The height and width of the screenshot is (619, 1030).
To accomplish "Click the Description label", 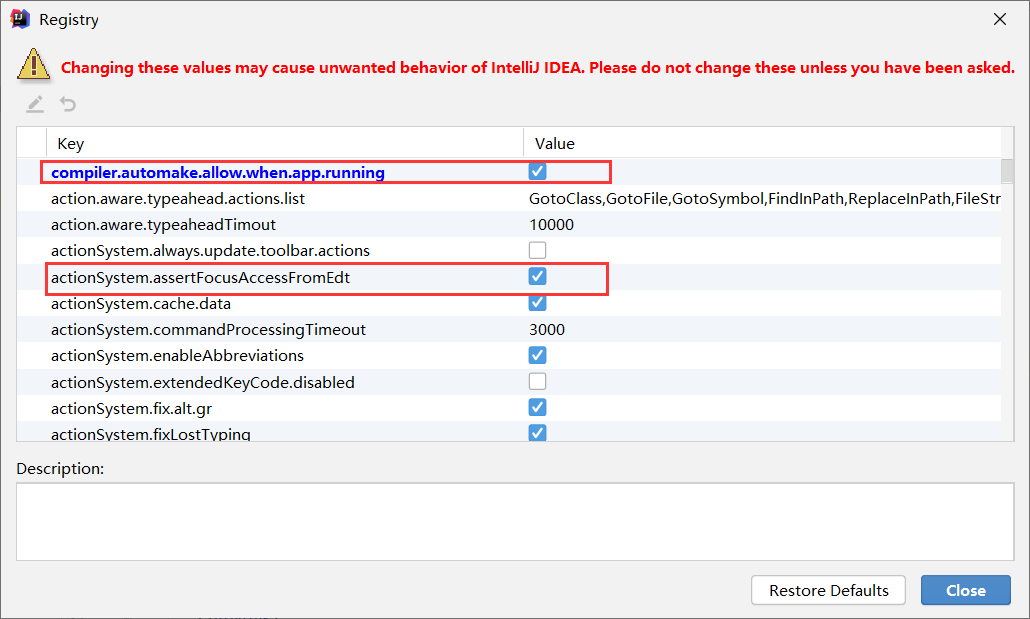I will tap(60, 469).
